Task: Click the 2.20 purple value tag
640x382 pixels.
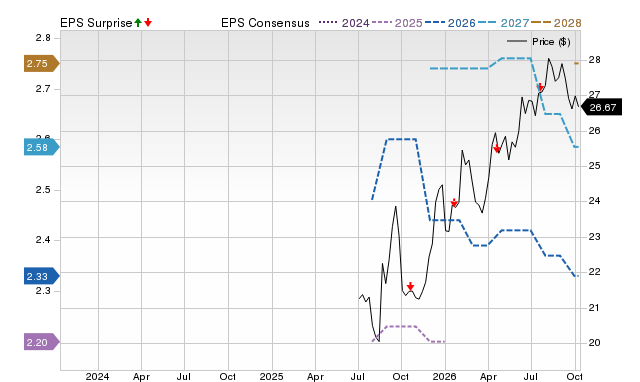Action: pos(42,342)
